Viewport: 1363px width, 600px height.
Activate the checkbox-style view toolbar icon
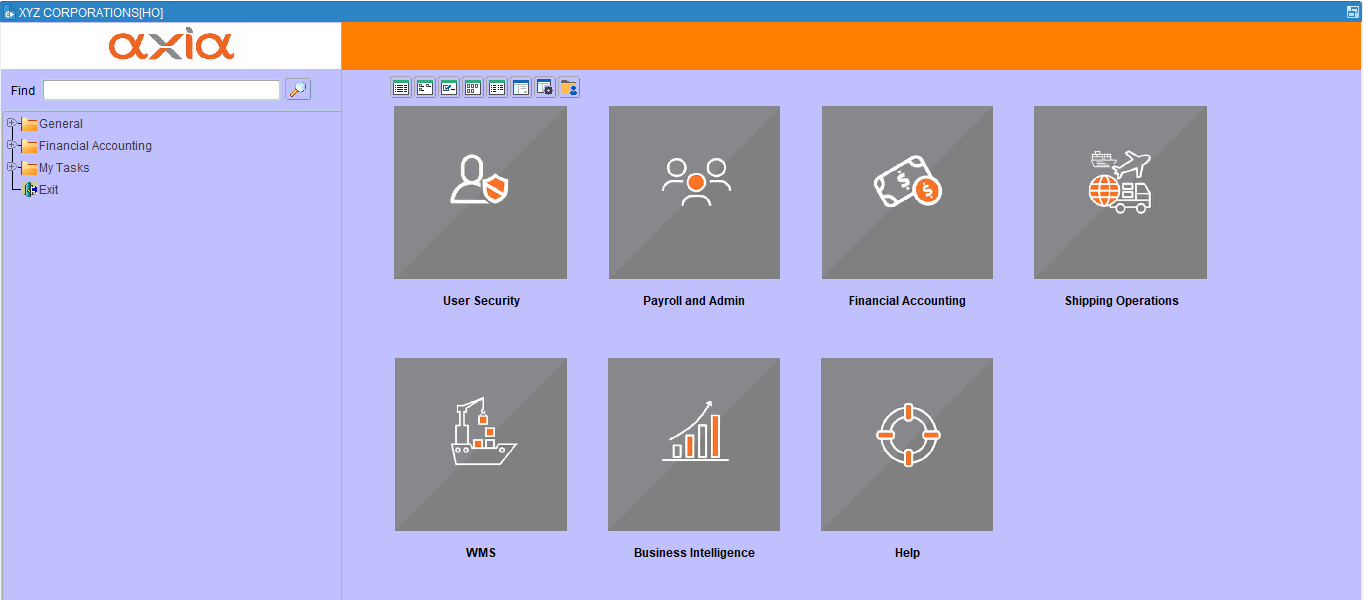(448, 87)
